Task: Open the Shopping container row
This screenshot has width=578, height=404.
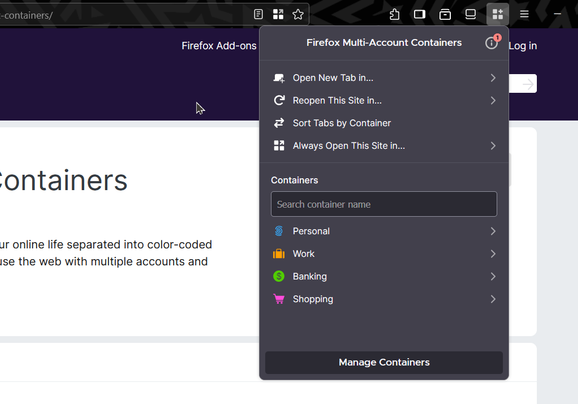Action: [384, 299]
